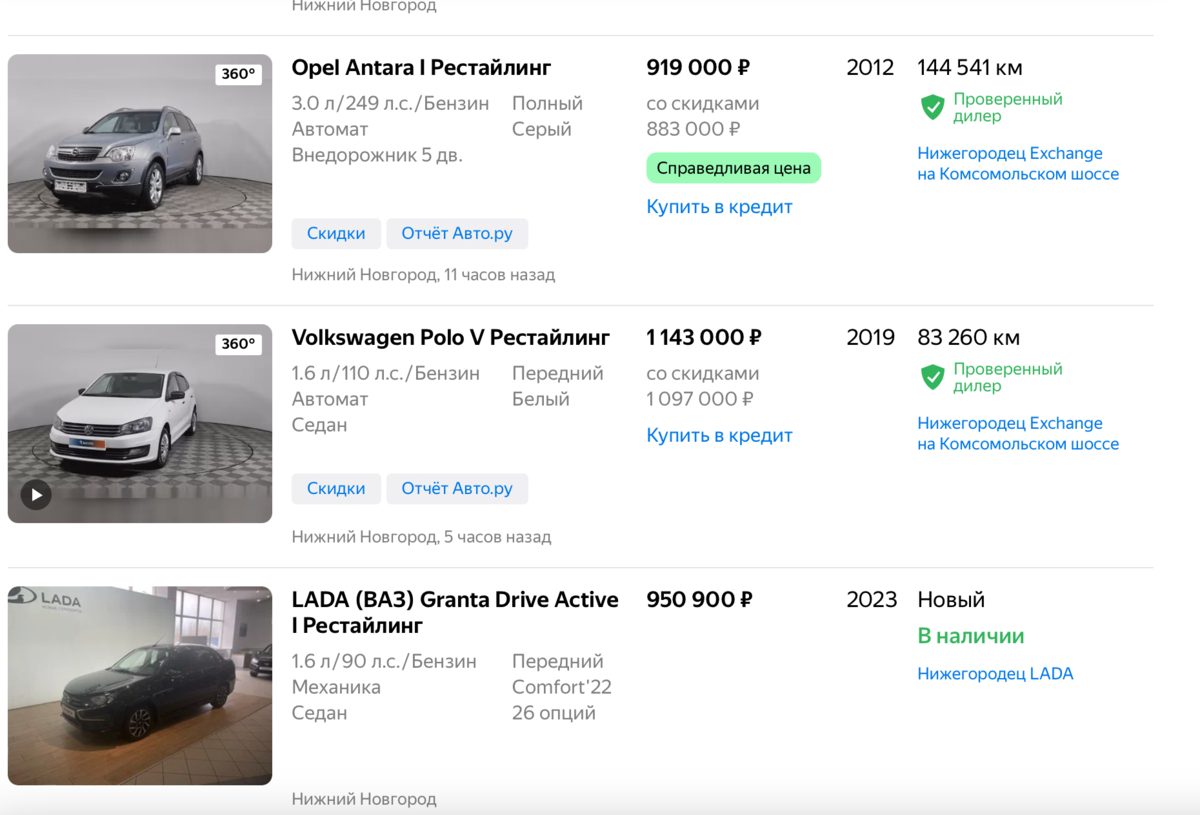This screenshot has width=1200, height=815.
Task: Click price 919 000 ₽
Action: (698, 68)
